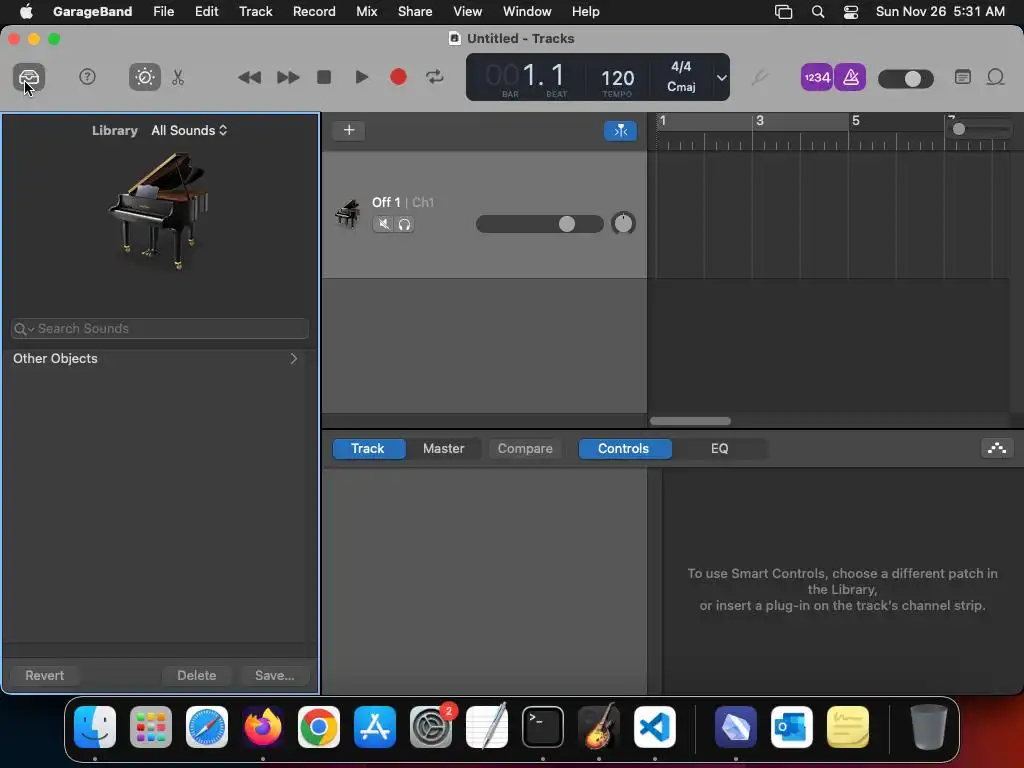Click the Search Sounds field

tap(160, 328)
